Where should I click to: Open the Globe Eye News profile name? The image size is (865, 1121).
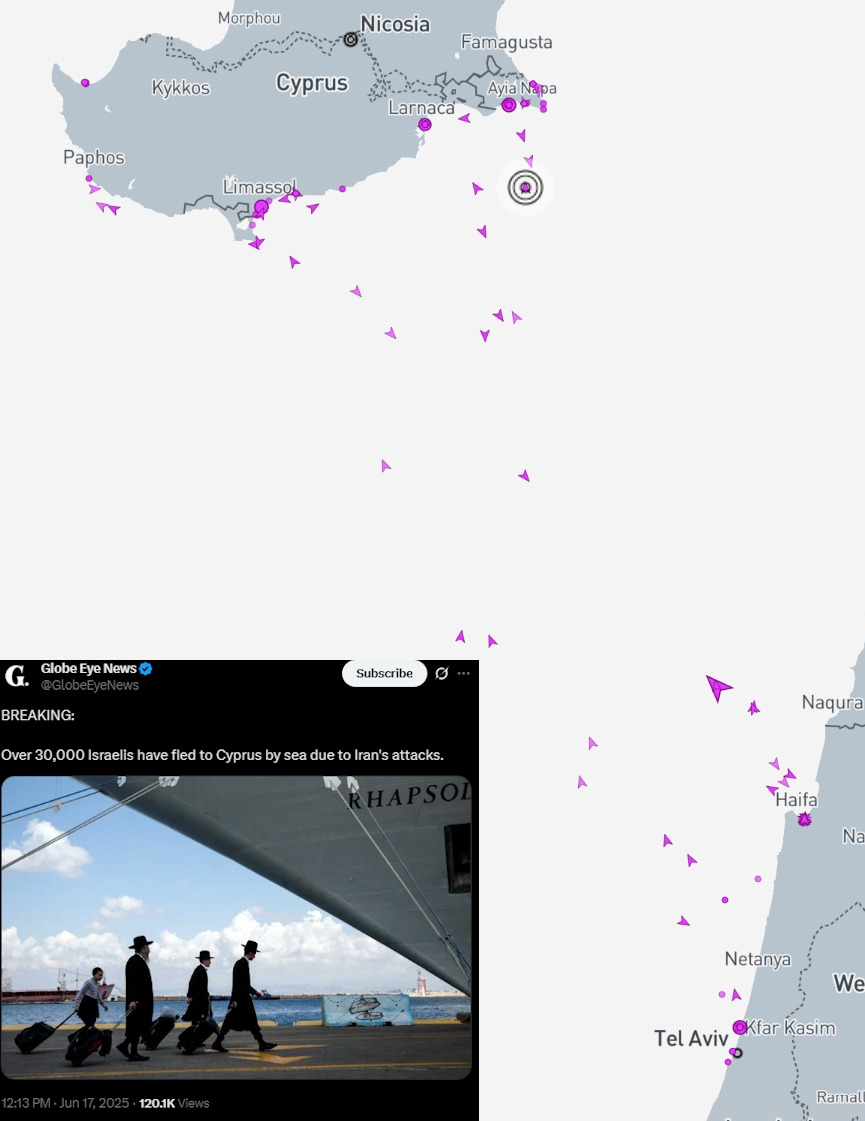click(x=89, y=668)
